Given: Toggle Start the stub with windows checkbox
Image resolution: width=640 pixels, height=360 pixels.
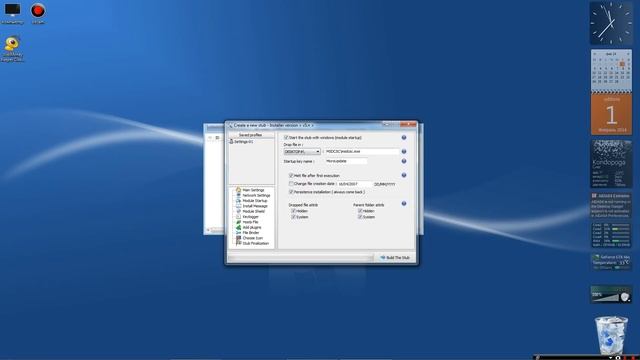Looking at the screenshot, I should 286,138.
